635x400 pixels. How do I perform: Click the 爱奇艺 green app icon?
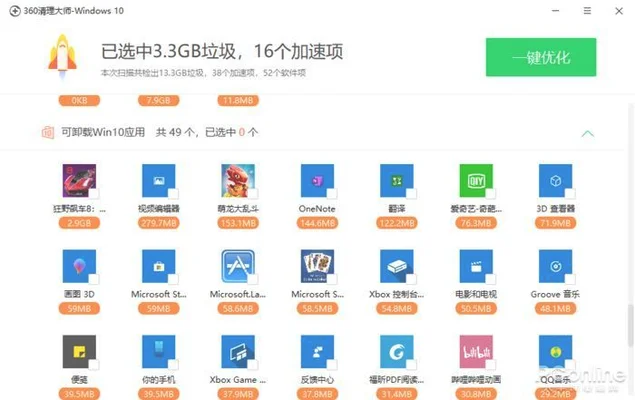coord(476,181)
